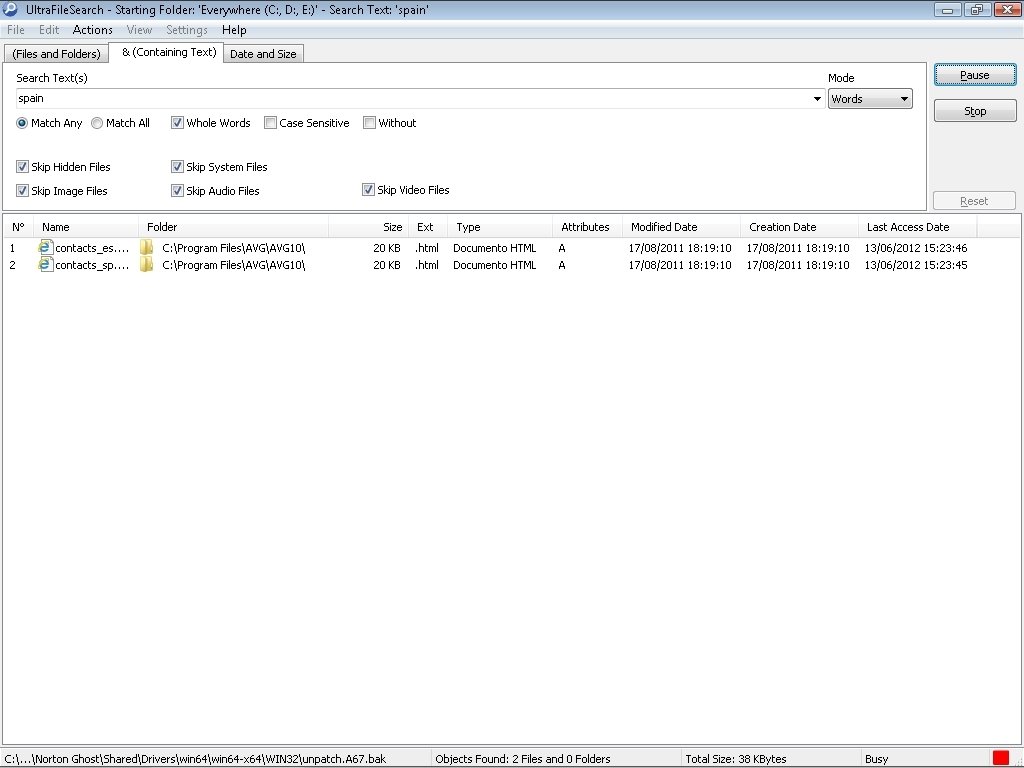Open the File menu
The height and width of the screenshot is (768, 1024).
[x=16, y=30]
